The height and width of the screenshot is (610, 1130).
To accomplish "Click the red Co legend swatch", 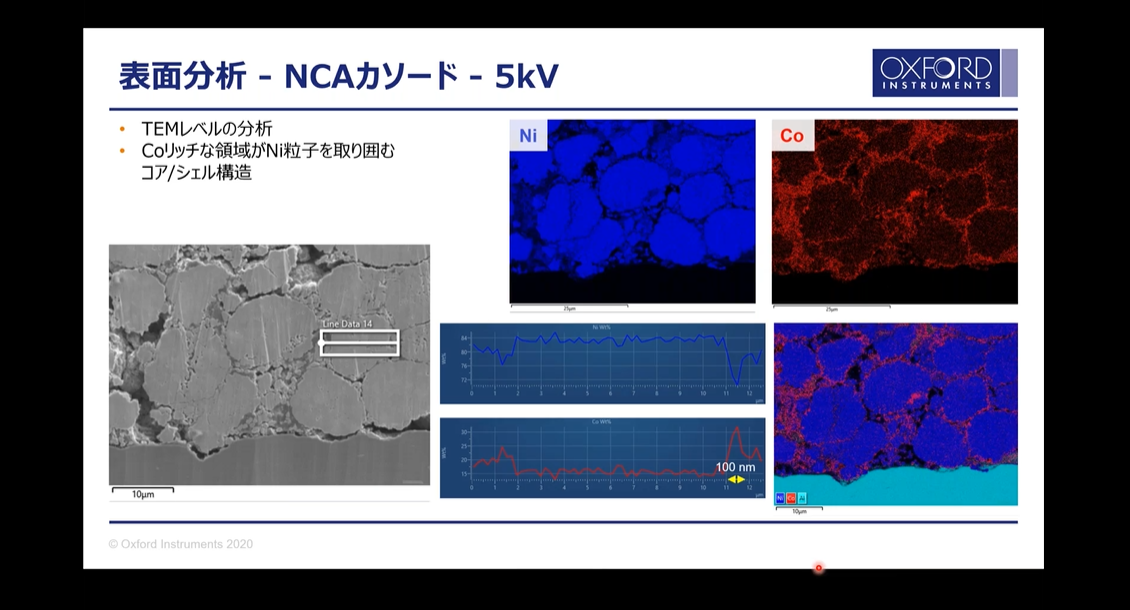I will 791,497.
